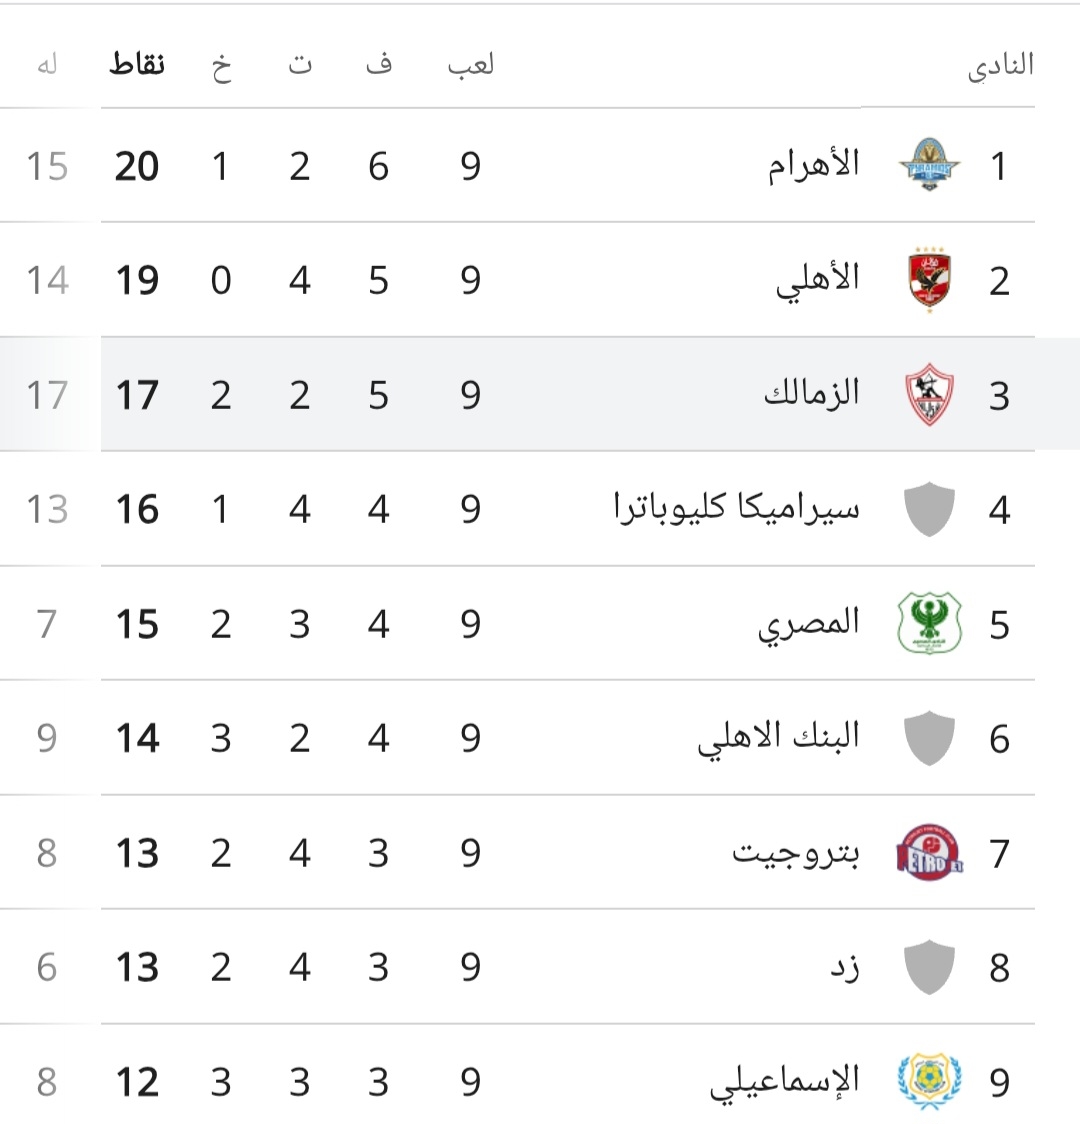Open the Al Masry green eagle logo
The image size is (1080, 1124).
(929, 623)
